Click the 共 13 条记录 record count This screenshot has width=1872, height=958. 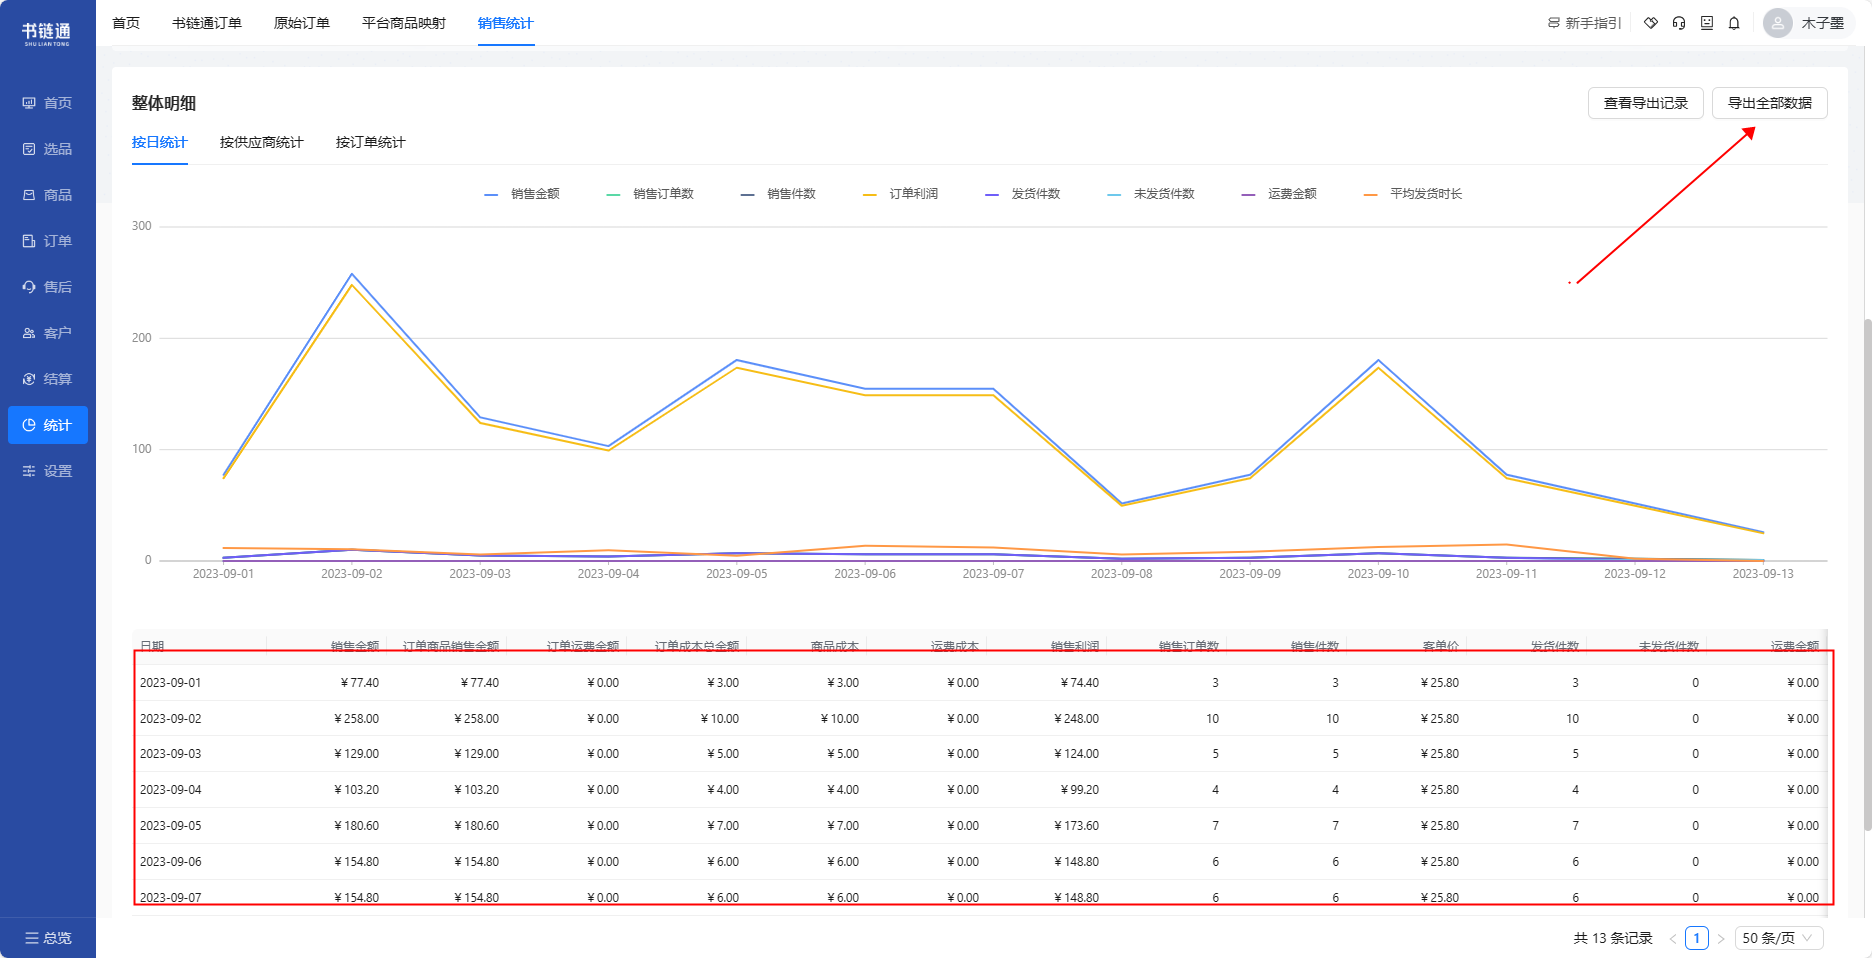pyautogui.click(x=1613, y=938)
